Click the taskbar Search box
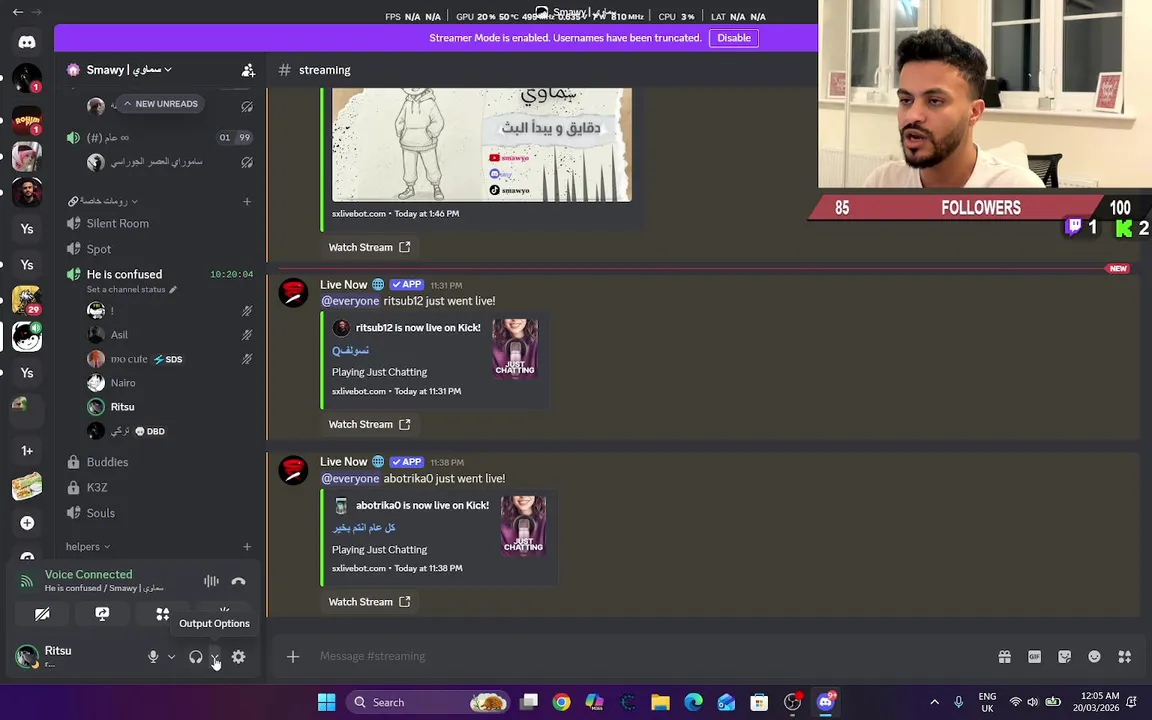The height and width of the screenshot is (720, 1152). tap(427, 702)
